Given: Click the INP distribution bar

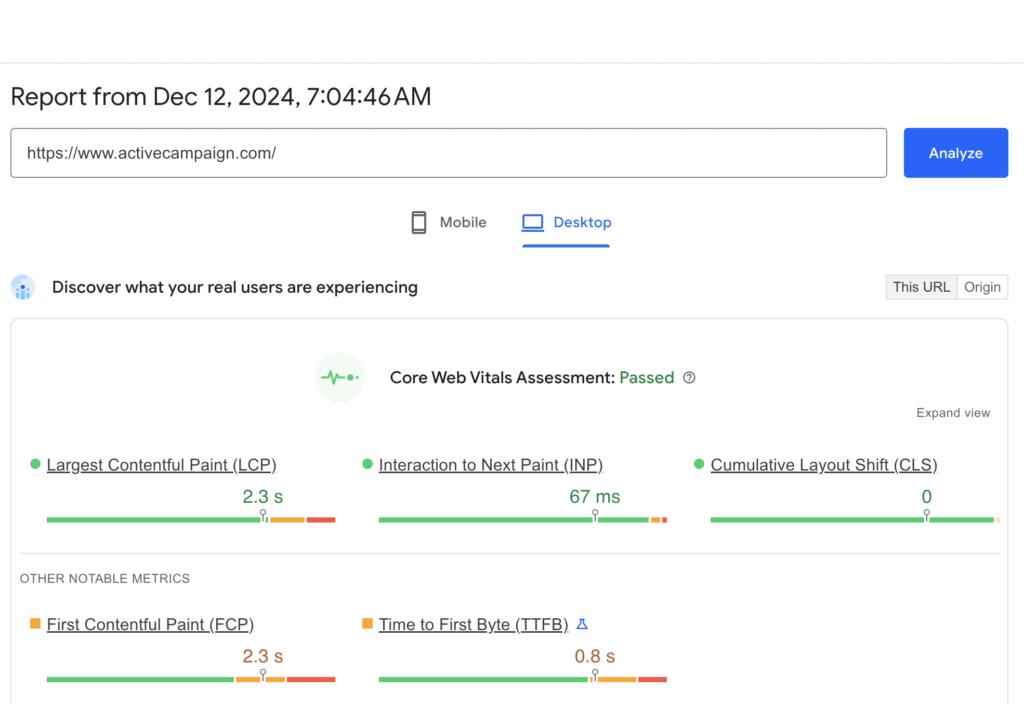Looking at the screenshot, I should coord(522,520).
